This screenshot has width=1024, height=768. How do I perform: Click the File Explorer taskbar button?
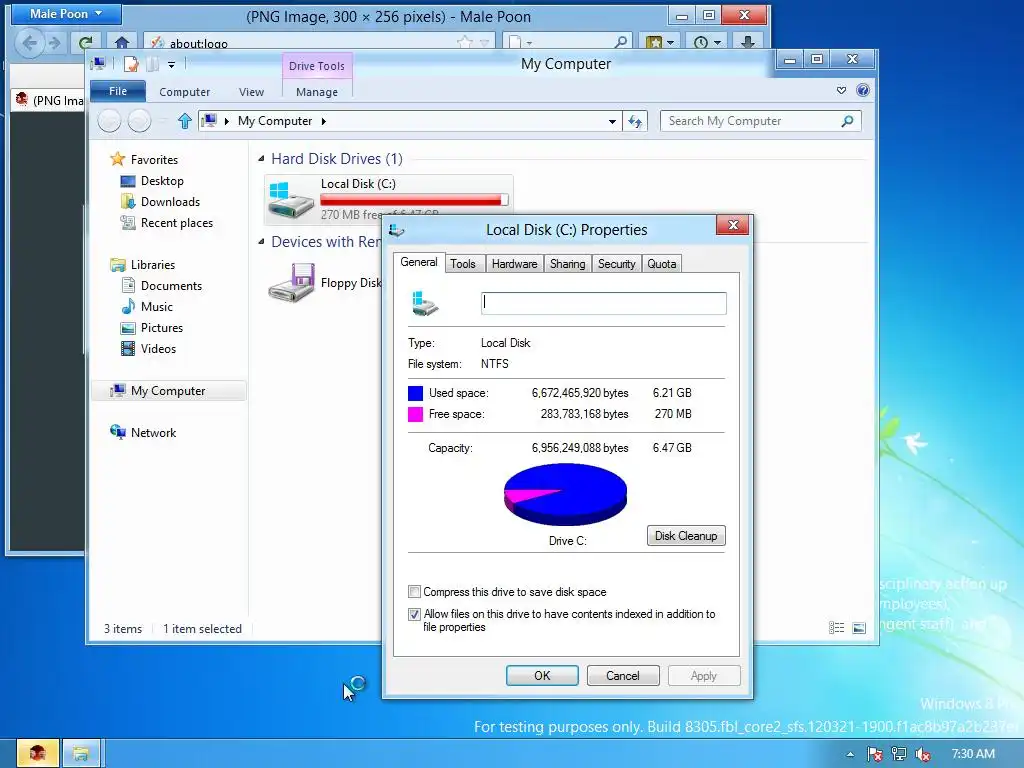[x=81, y=753]
